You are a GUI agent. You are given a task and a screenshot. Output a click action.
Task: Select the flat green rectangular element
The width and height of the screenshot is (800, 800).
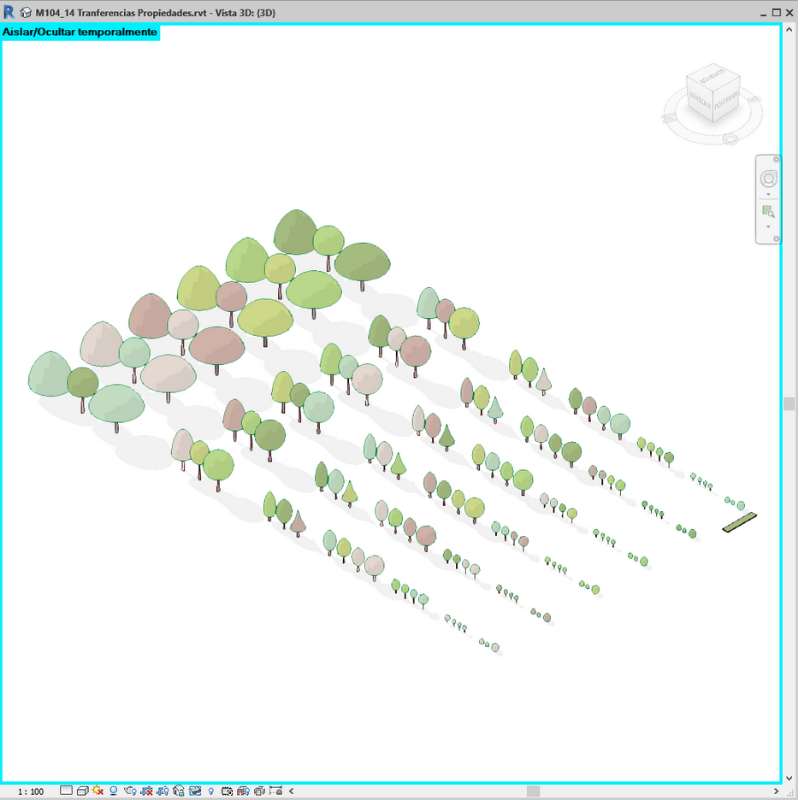coord(740,521)
